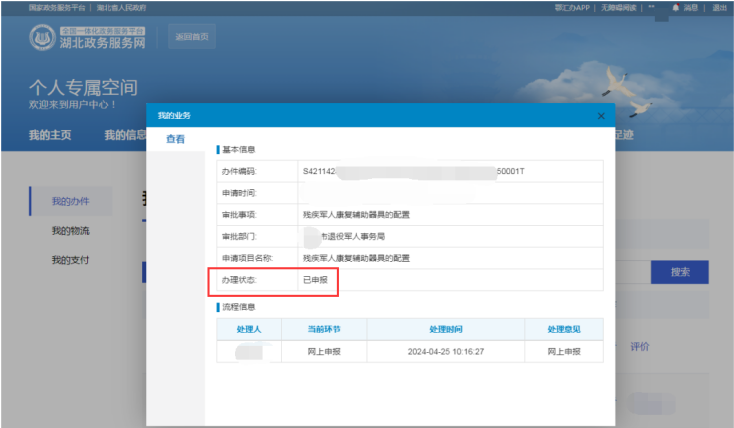Click the 办件编码 number field
The image size is (734, 428).
point(413,172)
